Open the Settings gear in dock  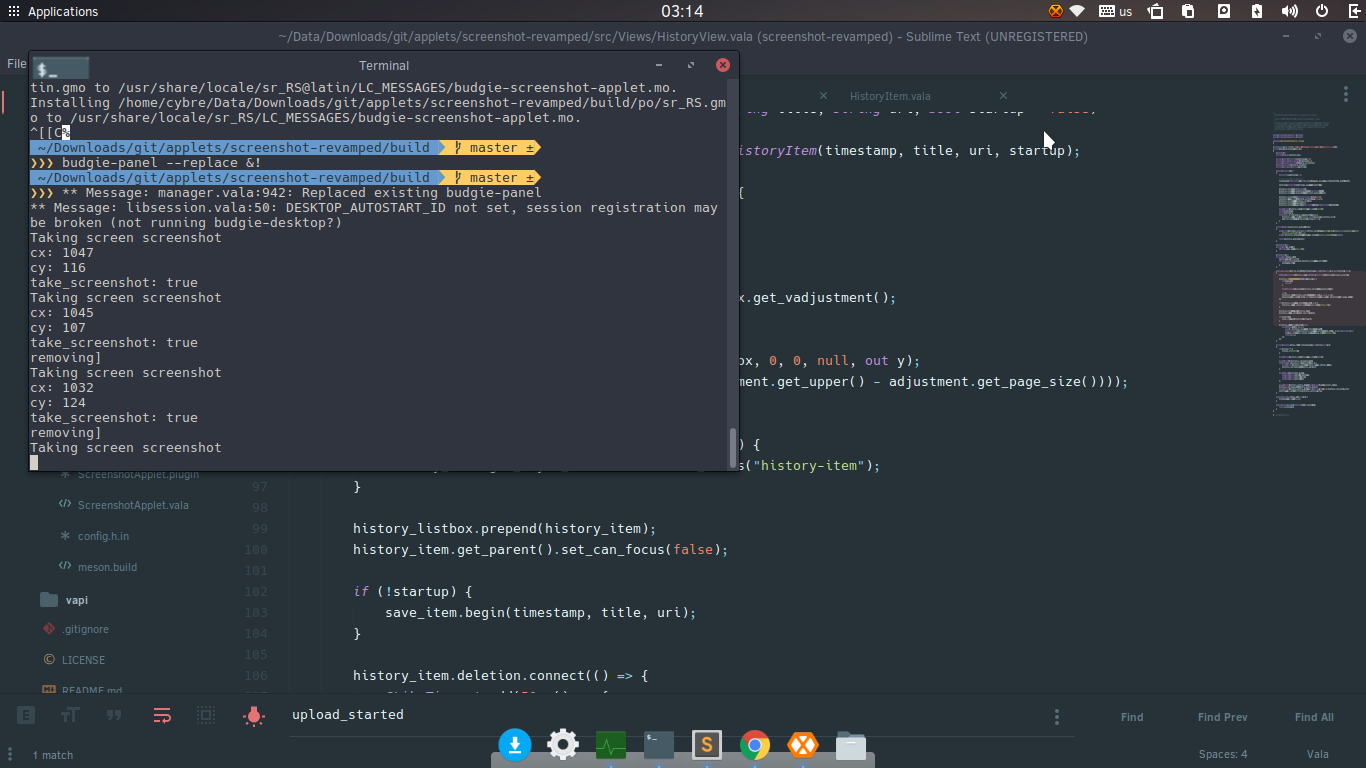pyautogui.click(x=563, y=744)
